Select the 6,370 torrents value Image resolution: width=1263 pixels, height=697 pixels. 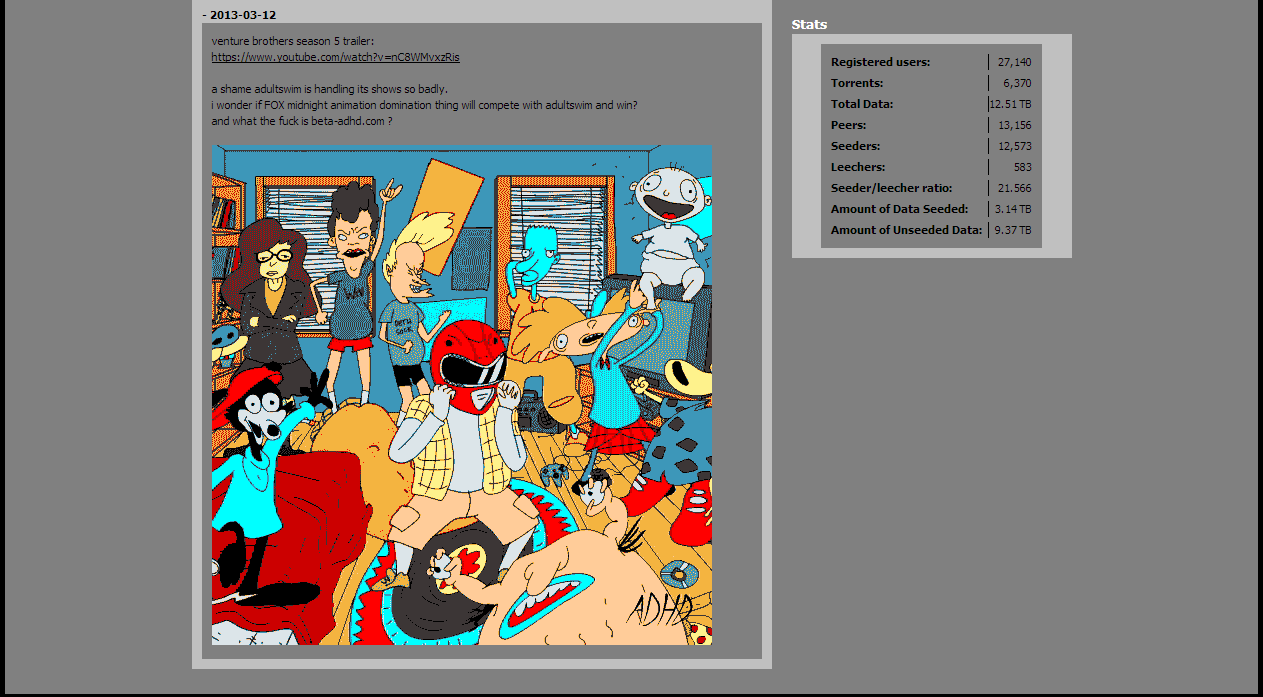click(1017, 83)
